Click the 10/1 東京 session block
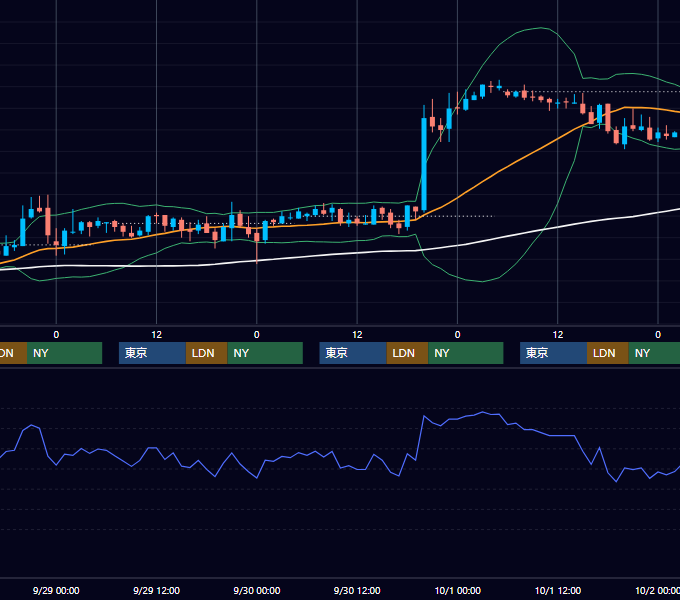The image size is (680, 600). (554, 353)
